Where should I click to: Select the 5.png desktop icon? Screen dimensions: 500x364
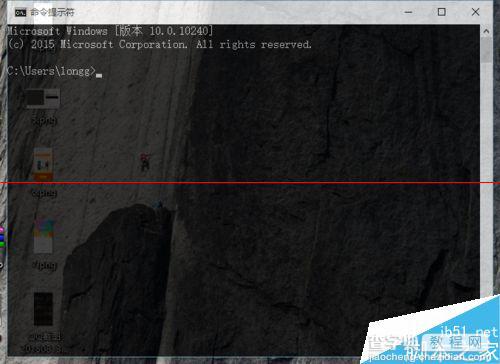43,107
